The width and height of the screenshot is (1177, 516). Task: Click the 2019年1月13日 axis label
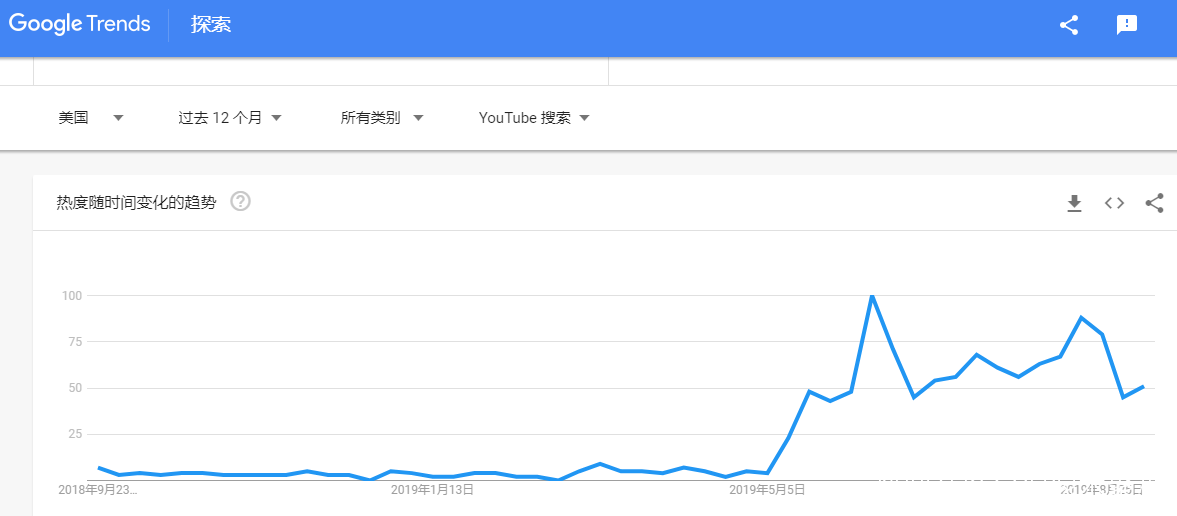click(432, 490)
